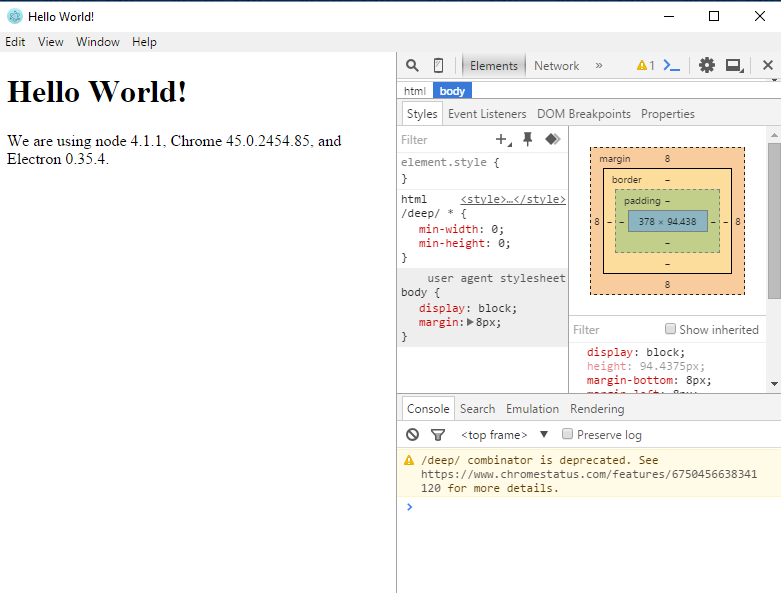Click the dock side icon
This screenshot has height=593, width=781.
click(x=734, y=65)
